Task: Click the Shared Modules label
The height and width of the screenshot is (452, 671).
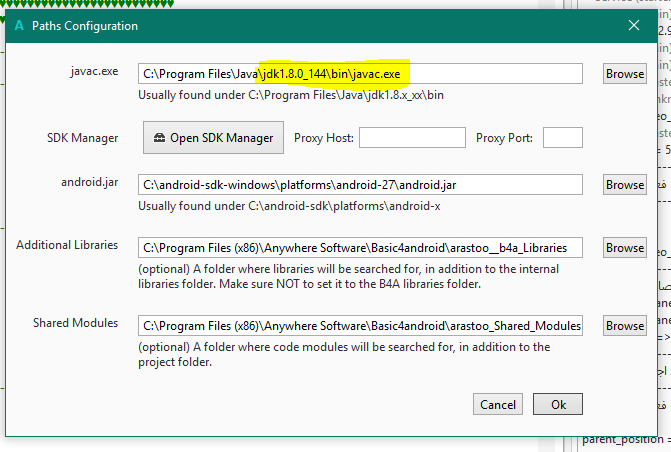Action: (x=75, y=324)
